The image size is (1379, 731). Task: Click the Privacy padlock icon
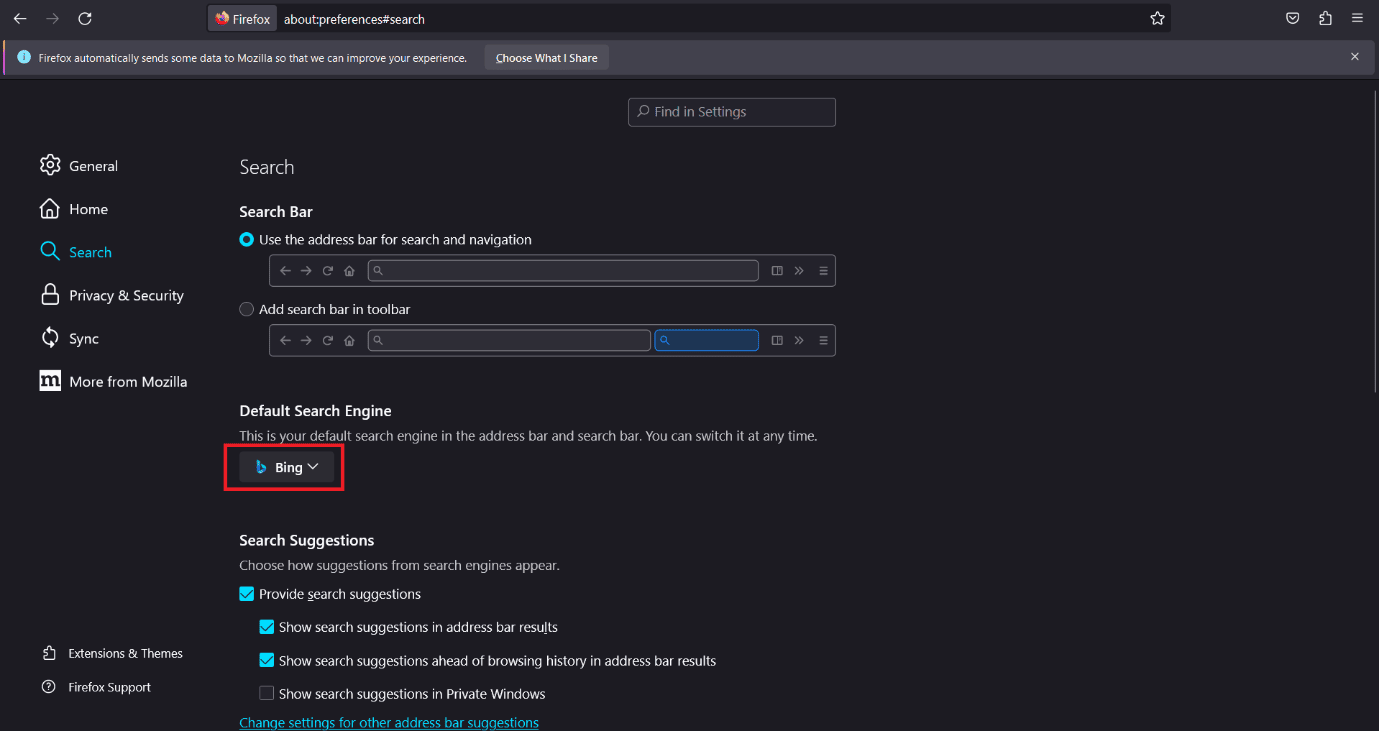coord(50,294)
